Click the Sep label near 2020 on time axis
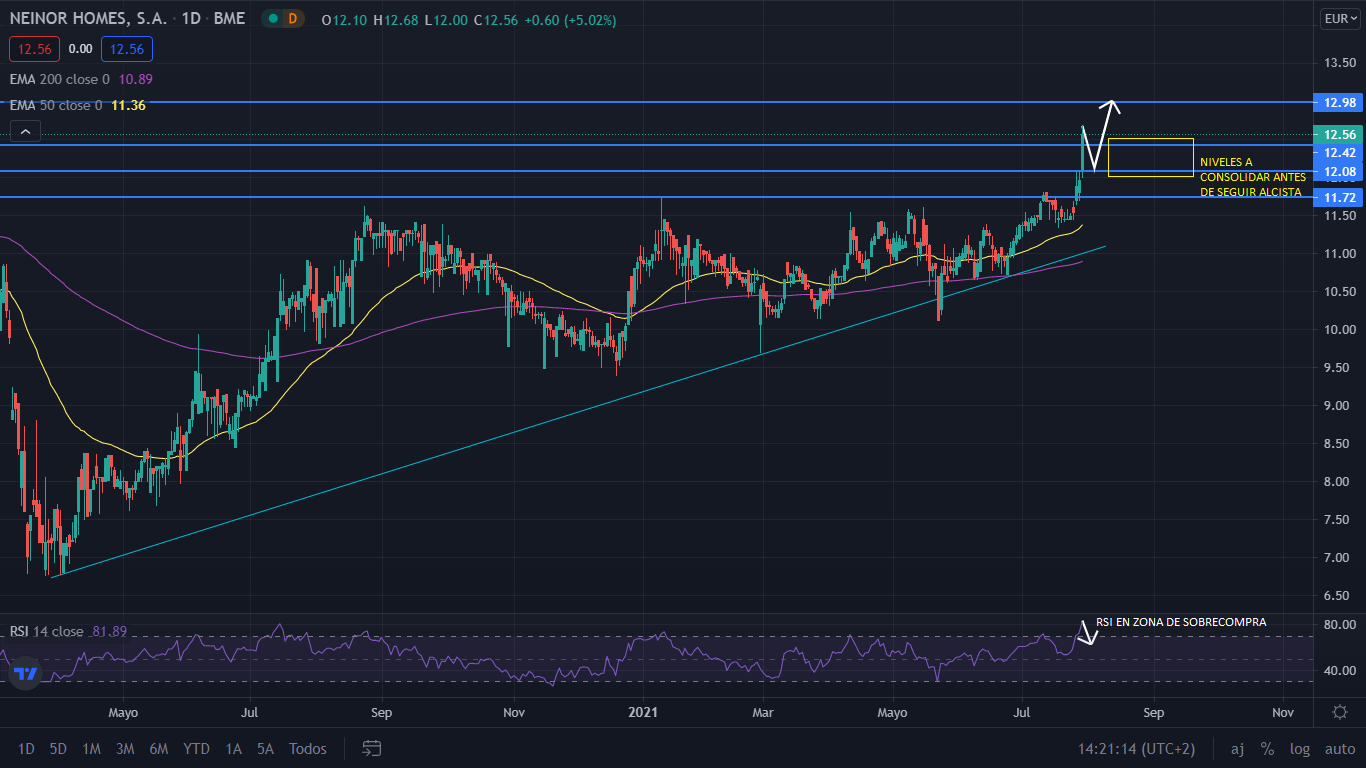The height and width of the screenshot is (768, 1366). pos(381,713)
